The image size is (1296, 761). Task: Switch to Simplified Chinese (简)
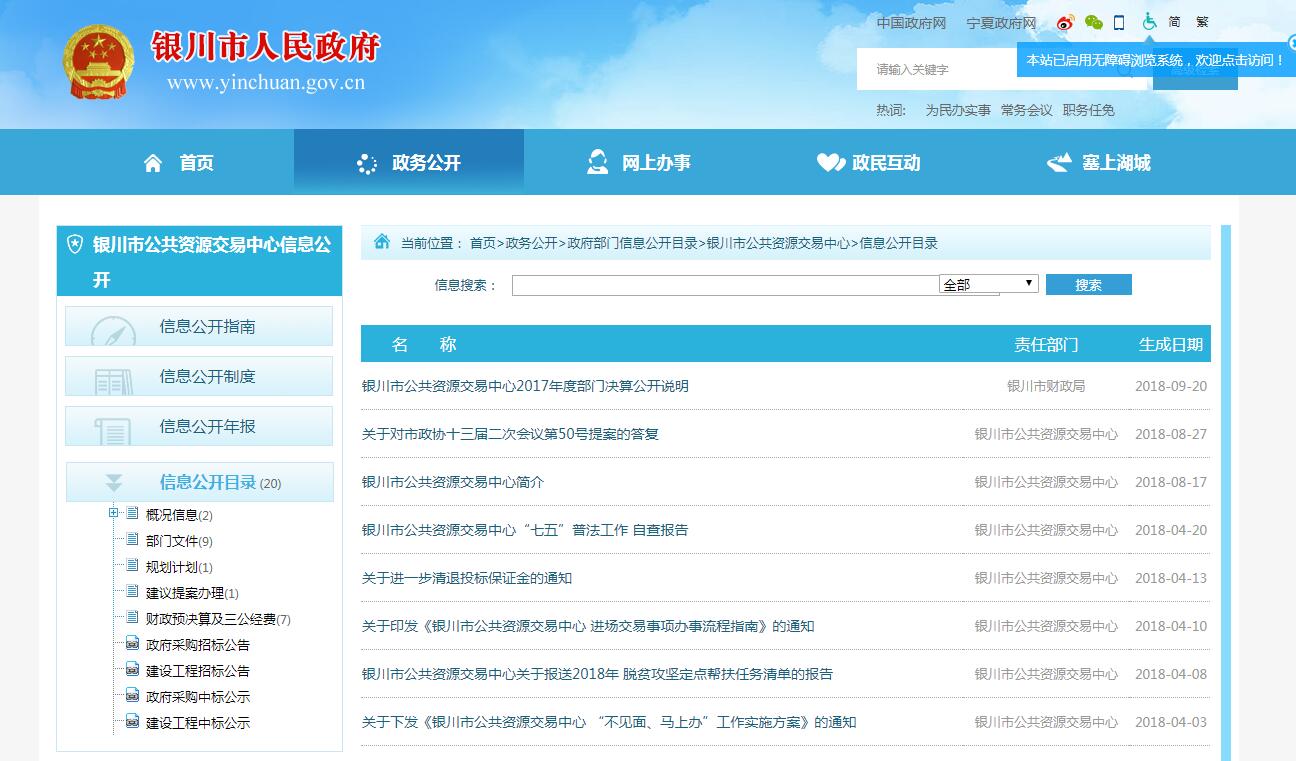[1175, 22]
